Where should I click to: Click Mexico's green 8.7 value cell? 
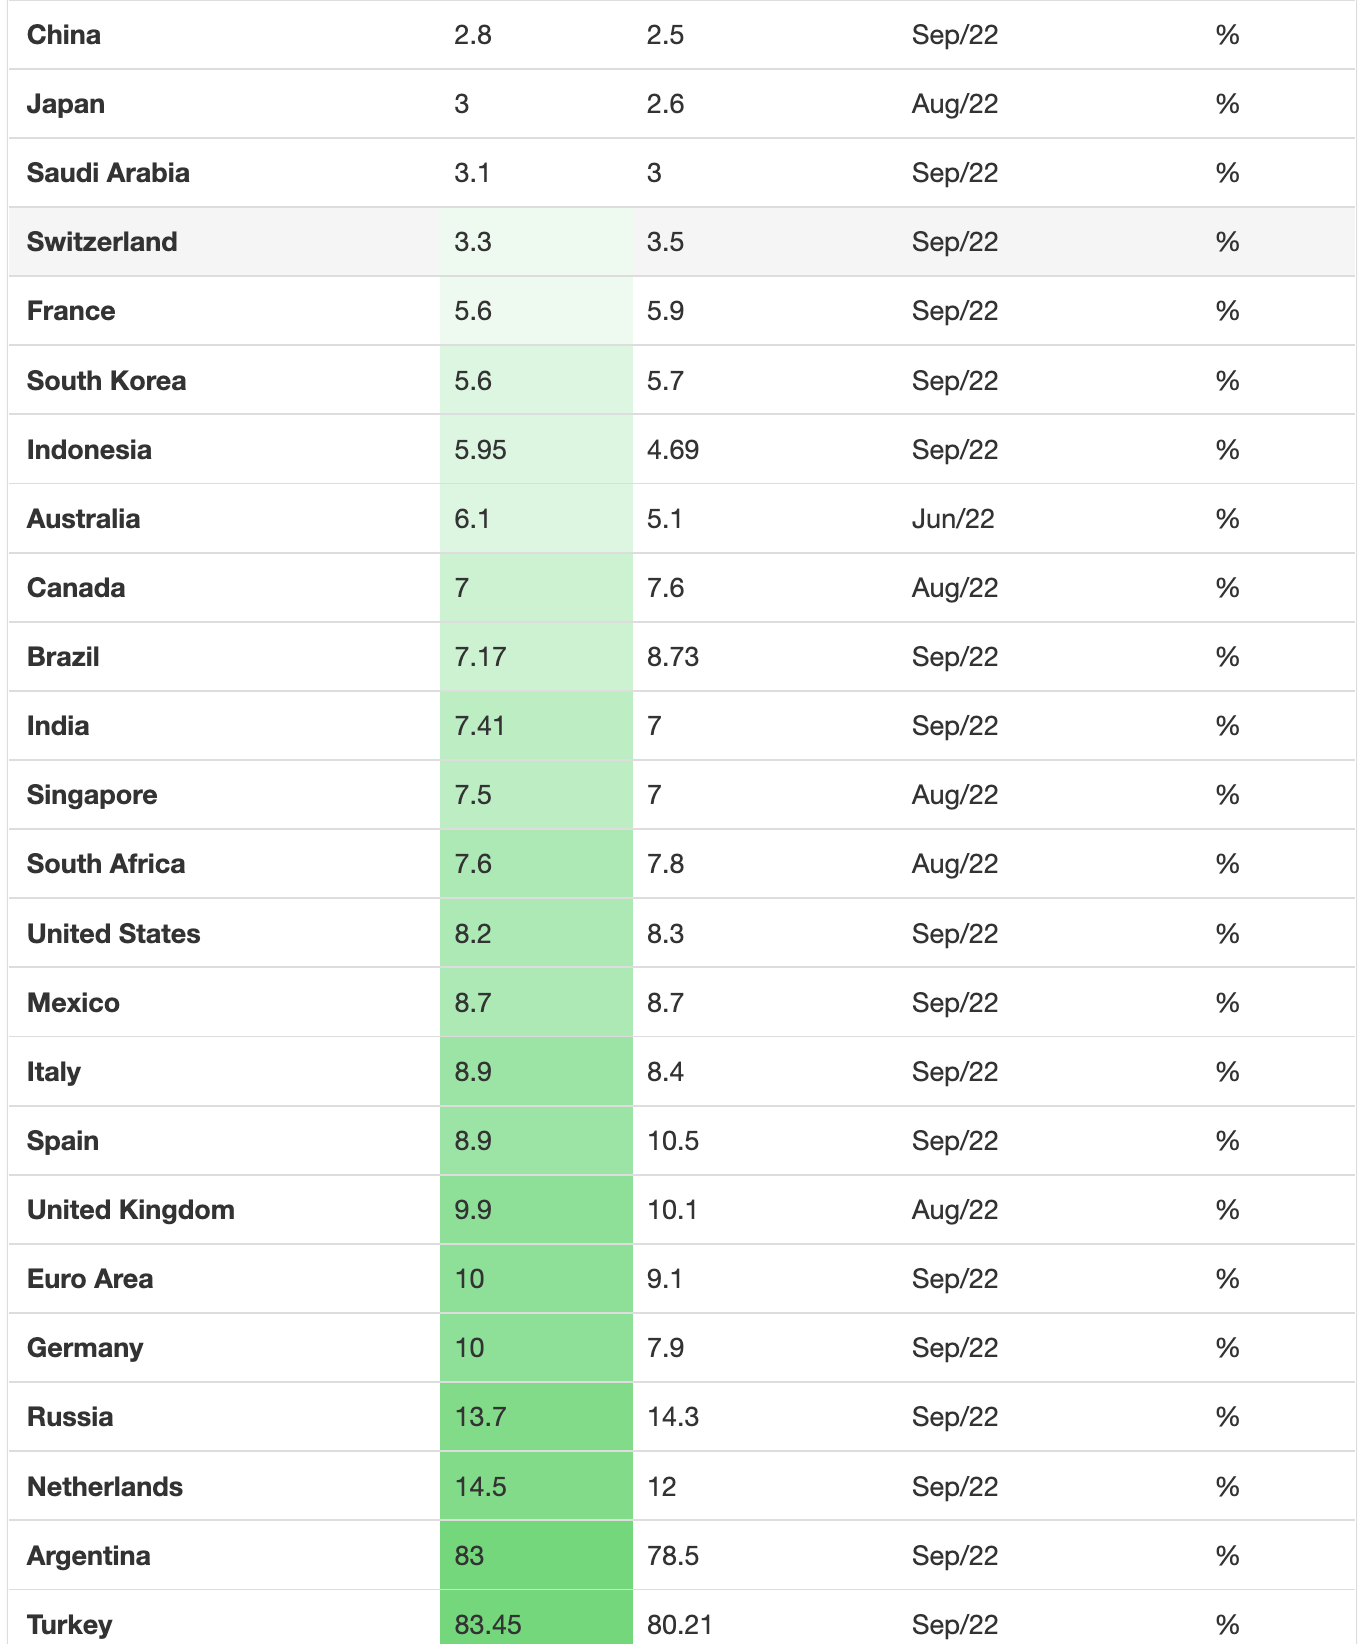tap(536, 1003)
